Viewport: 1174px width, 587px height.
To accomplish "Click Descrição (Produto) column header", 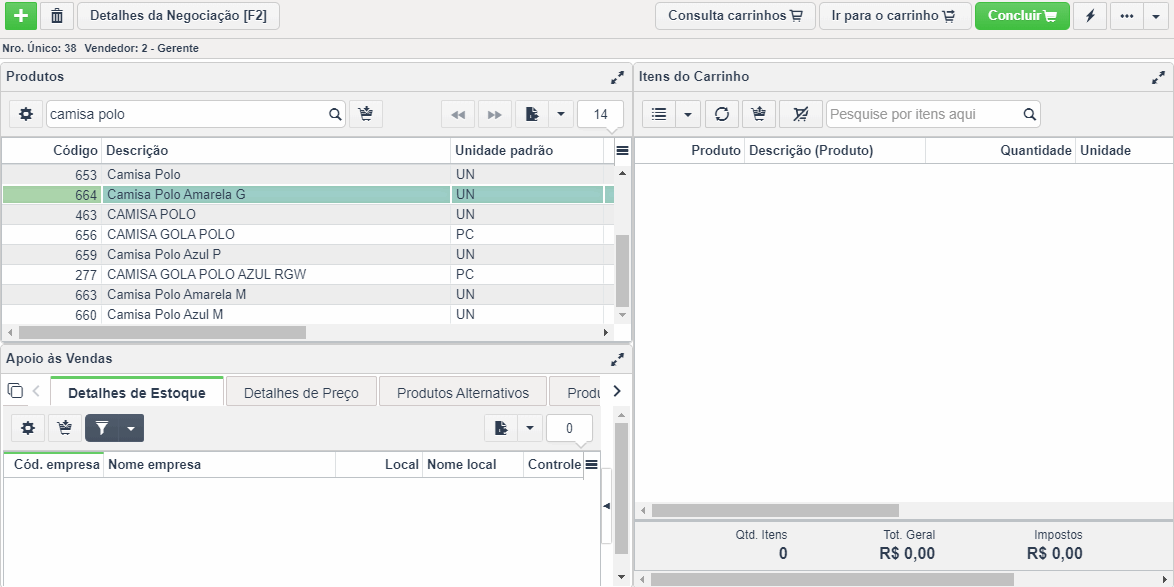I will point(835,150).
